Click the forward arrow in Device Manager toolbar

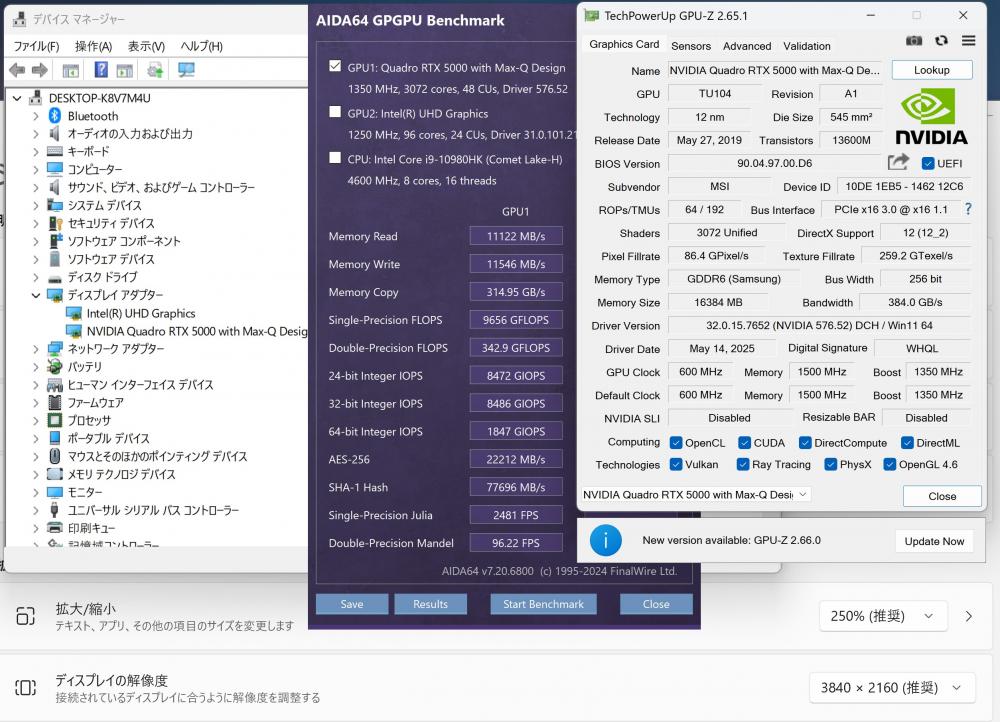click(40, 70)
